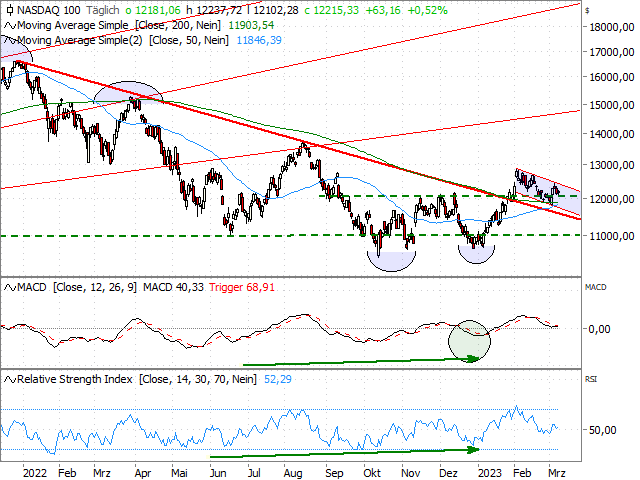This screenshot has height=480, width=640.
Task: Click the 15000,00 price axis label
Action: pyautogui.click(x=612, y=105)
